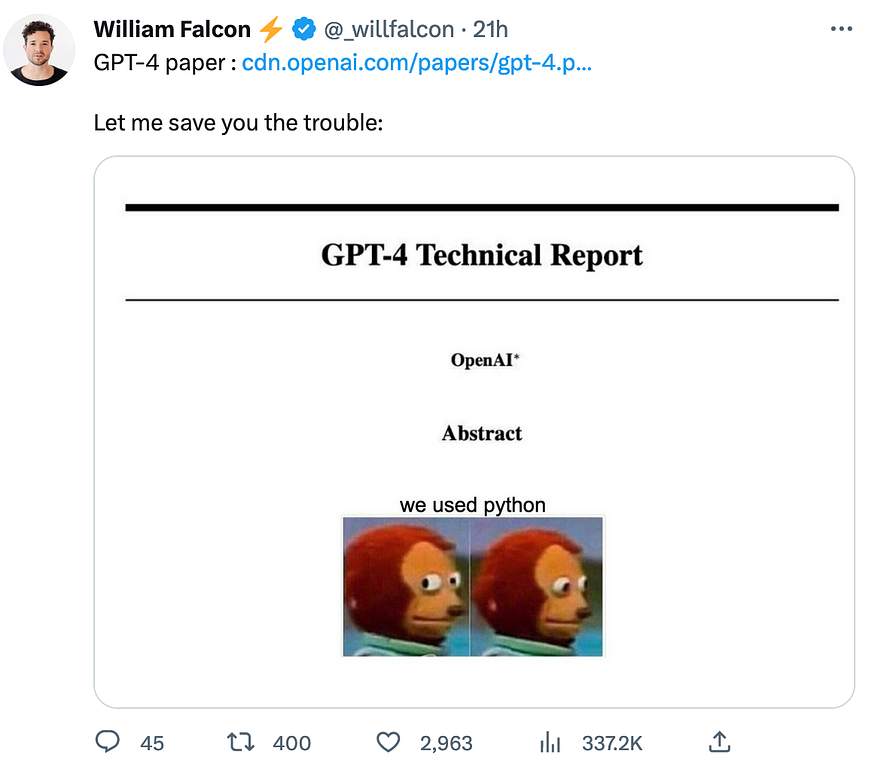This screenshot has height=770, width=875.
Task: Retweet using the retweet arrows icon
Action: pyautogui.click(x=241, y=742)
